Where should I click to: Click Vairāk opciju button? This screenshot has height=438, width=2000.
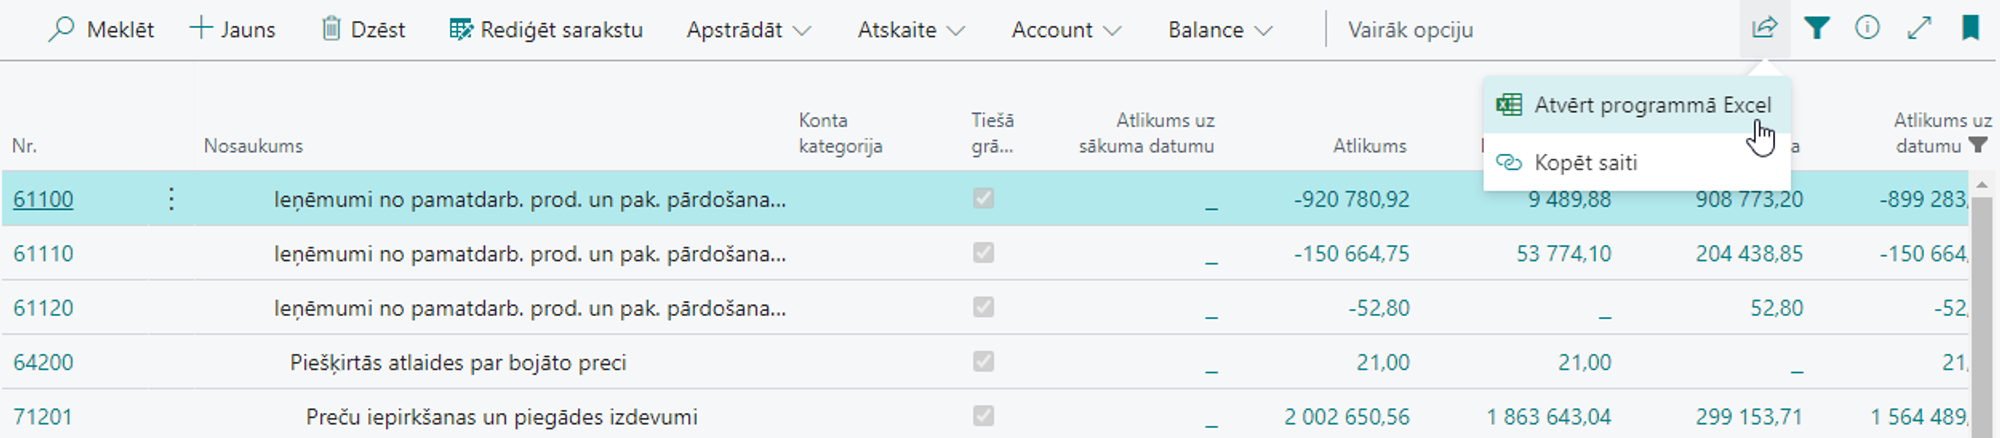tap(1410, 30)
